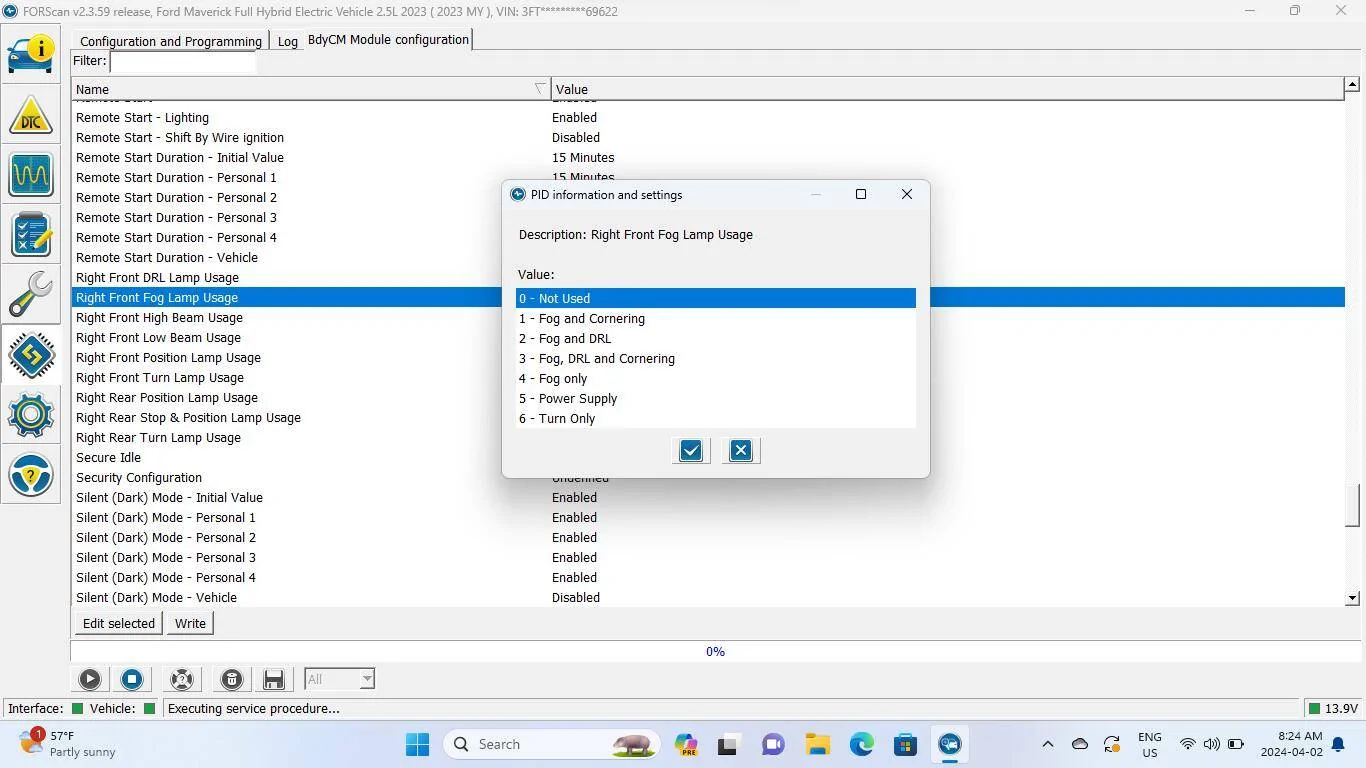Click the lifebuoy icon in bottom toolbar
Viewport: 1366px width, 768px height.
click(x=182, y=679)
